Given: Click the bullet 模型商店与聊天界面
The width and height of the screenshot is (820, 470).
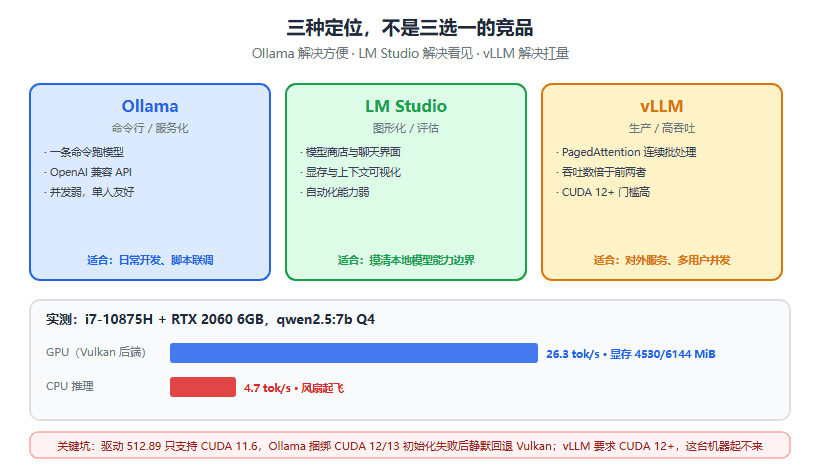Looking at the screenshot, I should coord(350,152).
